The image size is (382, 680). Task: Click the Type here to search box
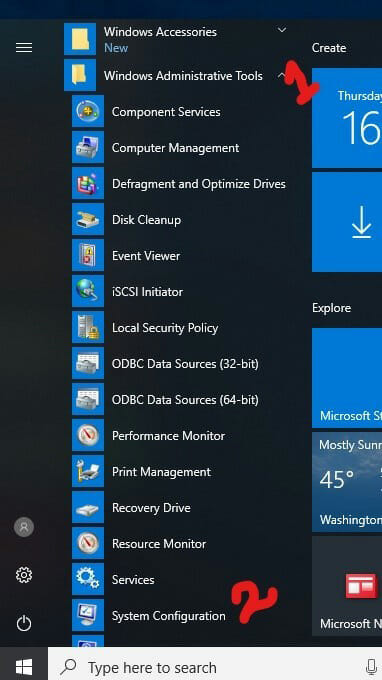click(x=215, y=664)
